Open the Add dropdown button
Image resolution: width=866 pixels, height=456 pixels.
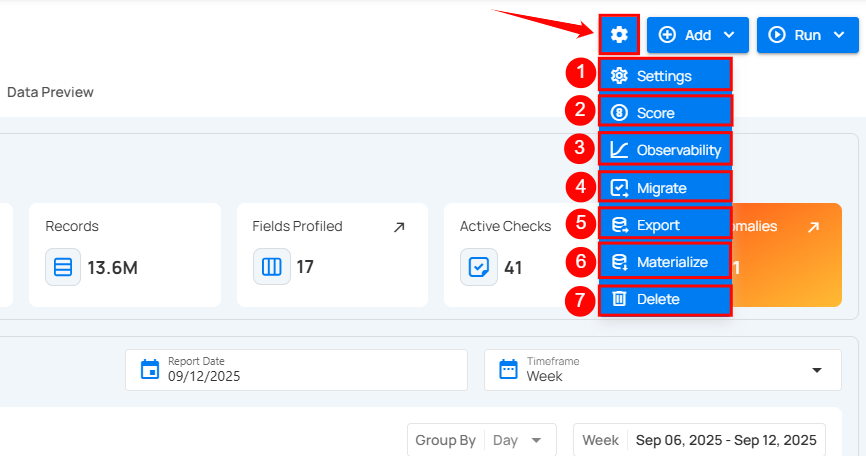[x=697, y=35]
